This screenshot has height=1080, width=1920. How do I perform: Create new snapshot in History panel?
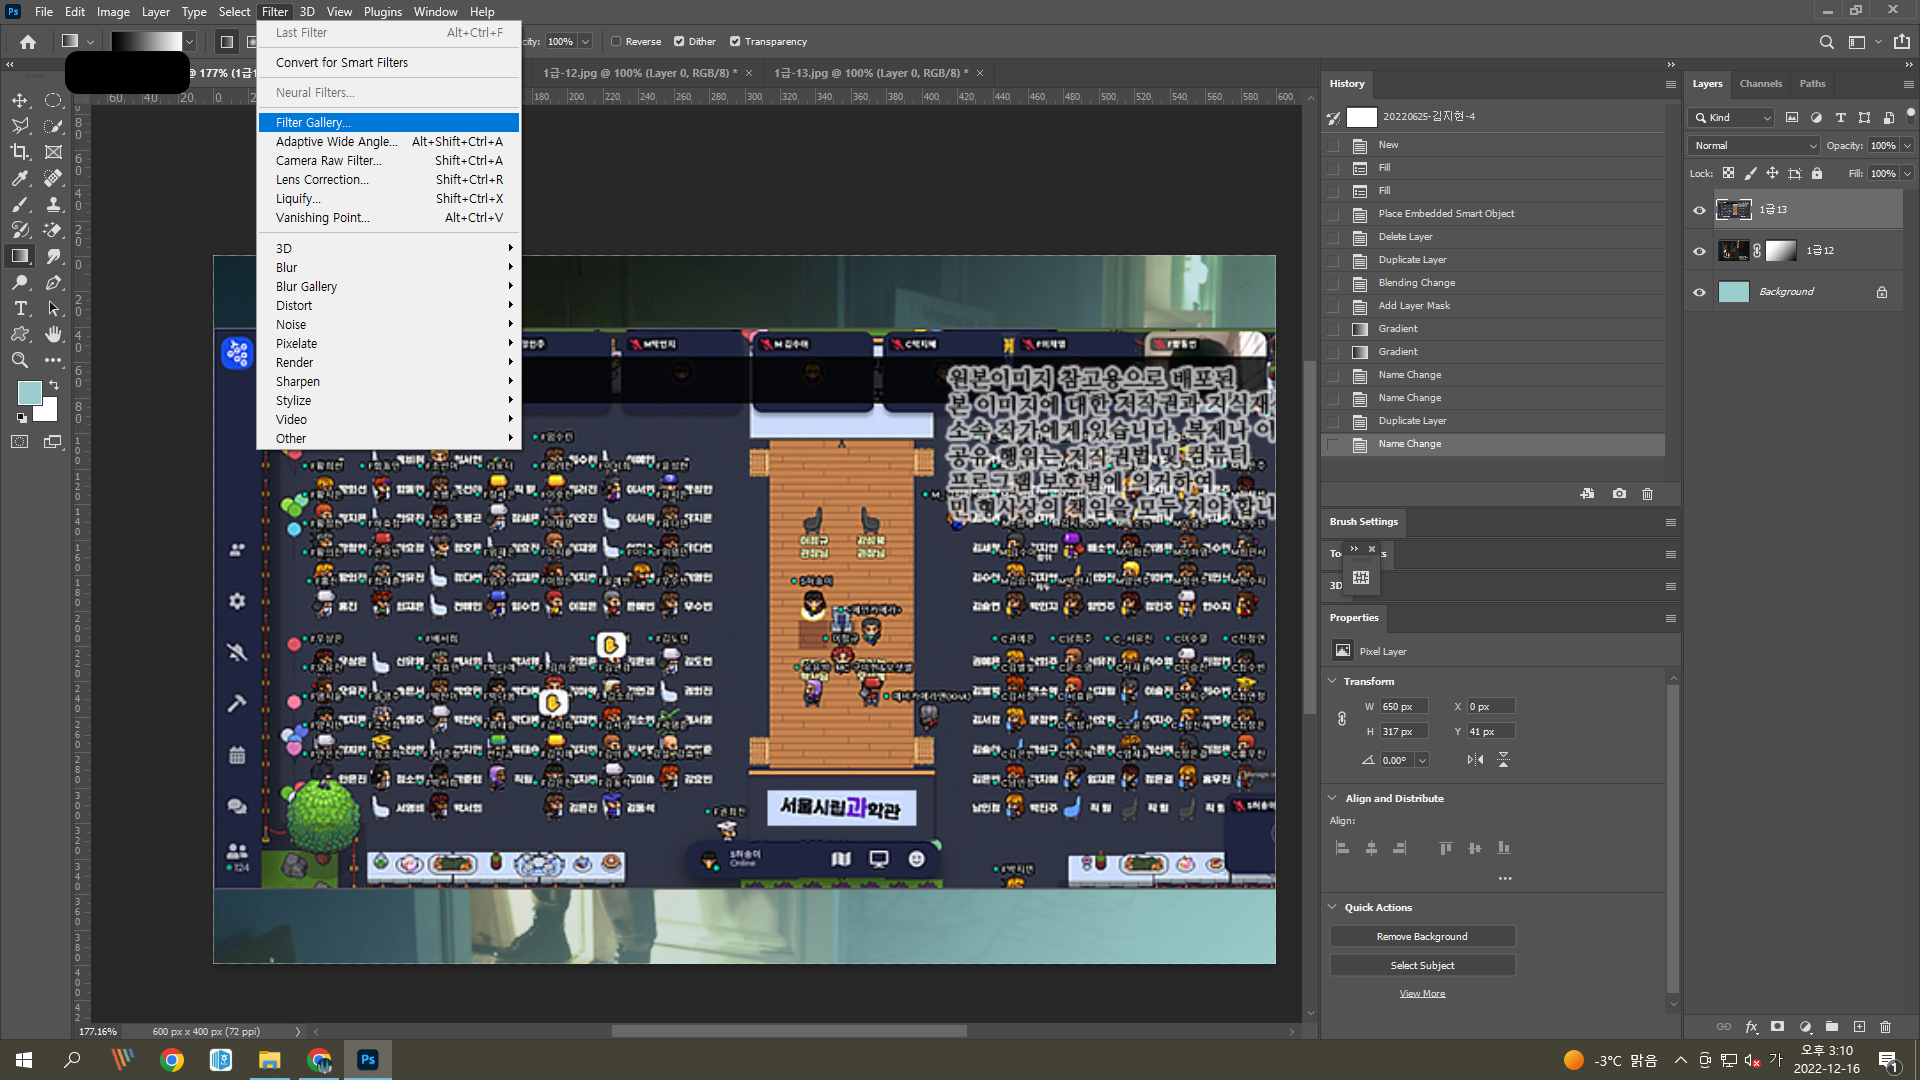coord(1619,494)
